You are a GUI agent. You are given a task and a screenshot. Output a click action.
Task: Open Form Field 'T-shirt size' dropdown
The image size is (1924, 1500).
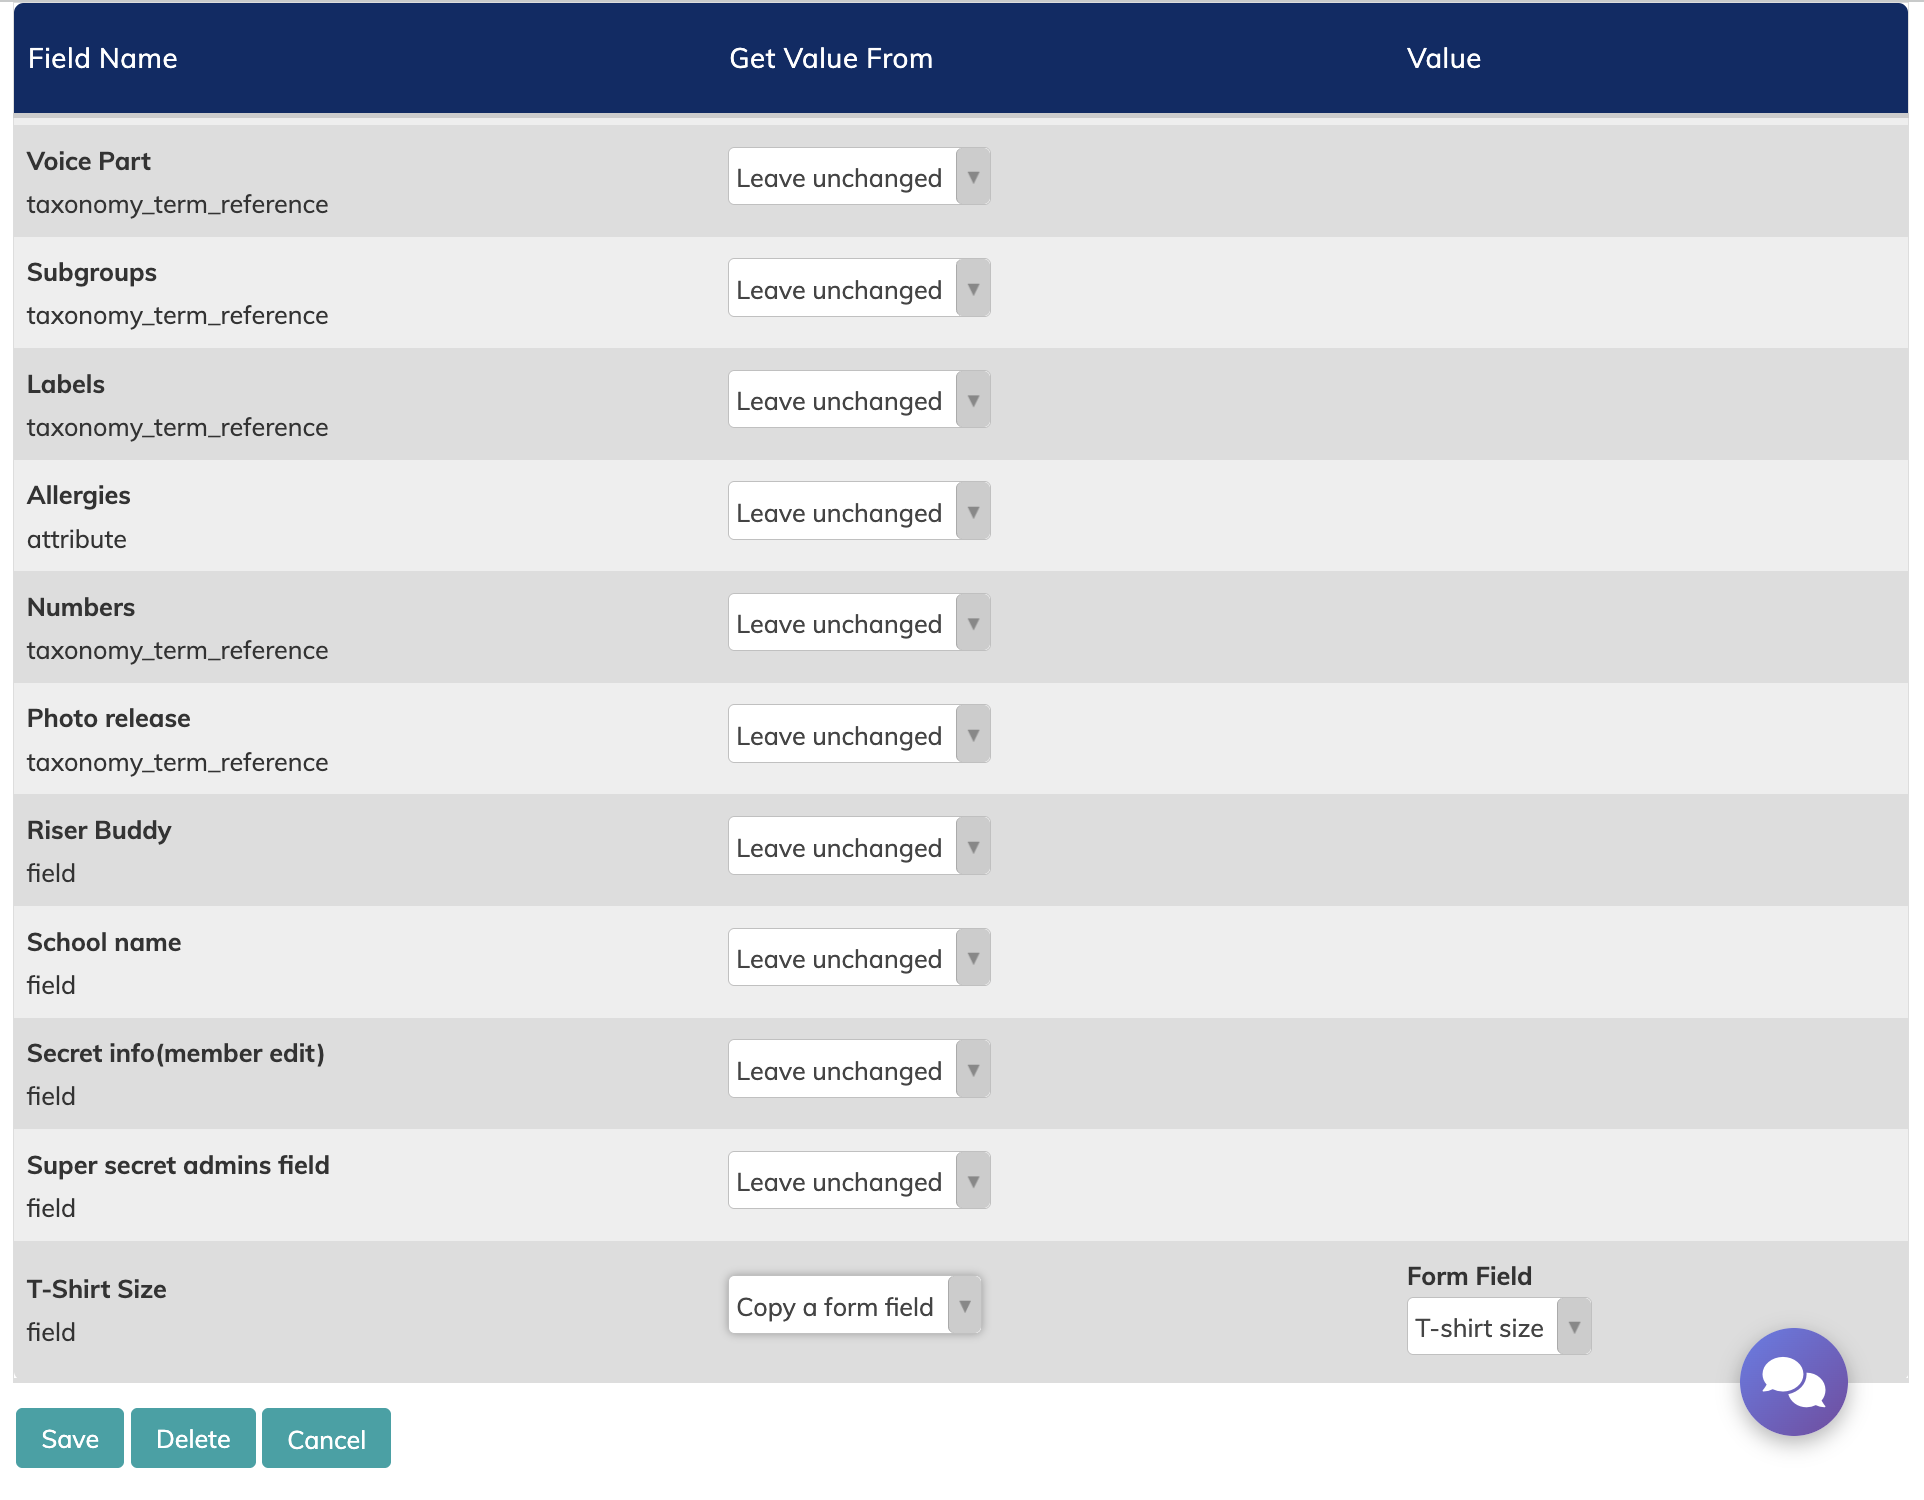1497,1327
